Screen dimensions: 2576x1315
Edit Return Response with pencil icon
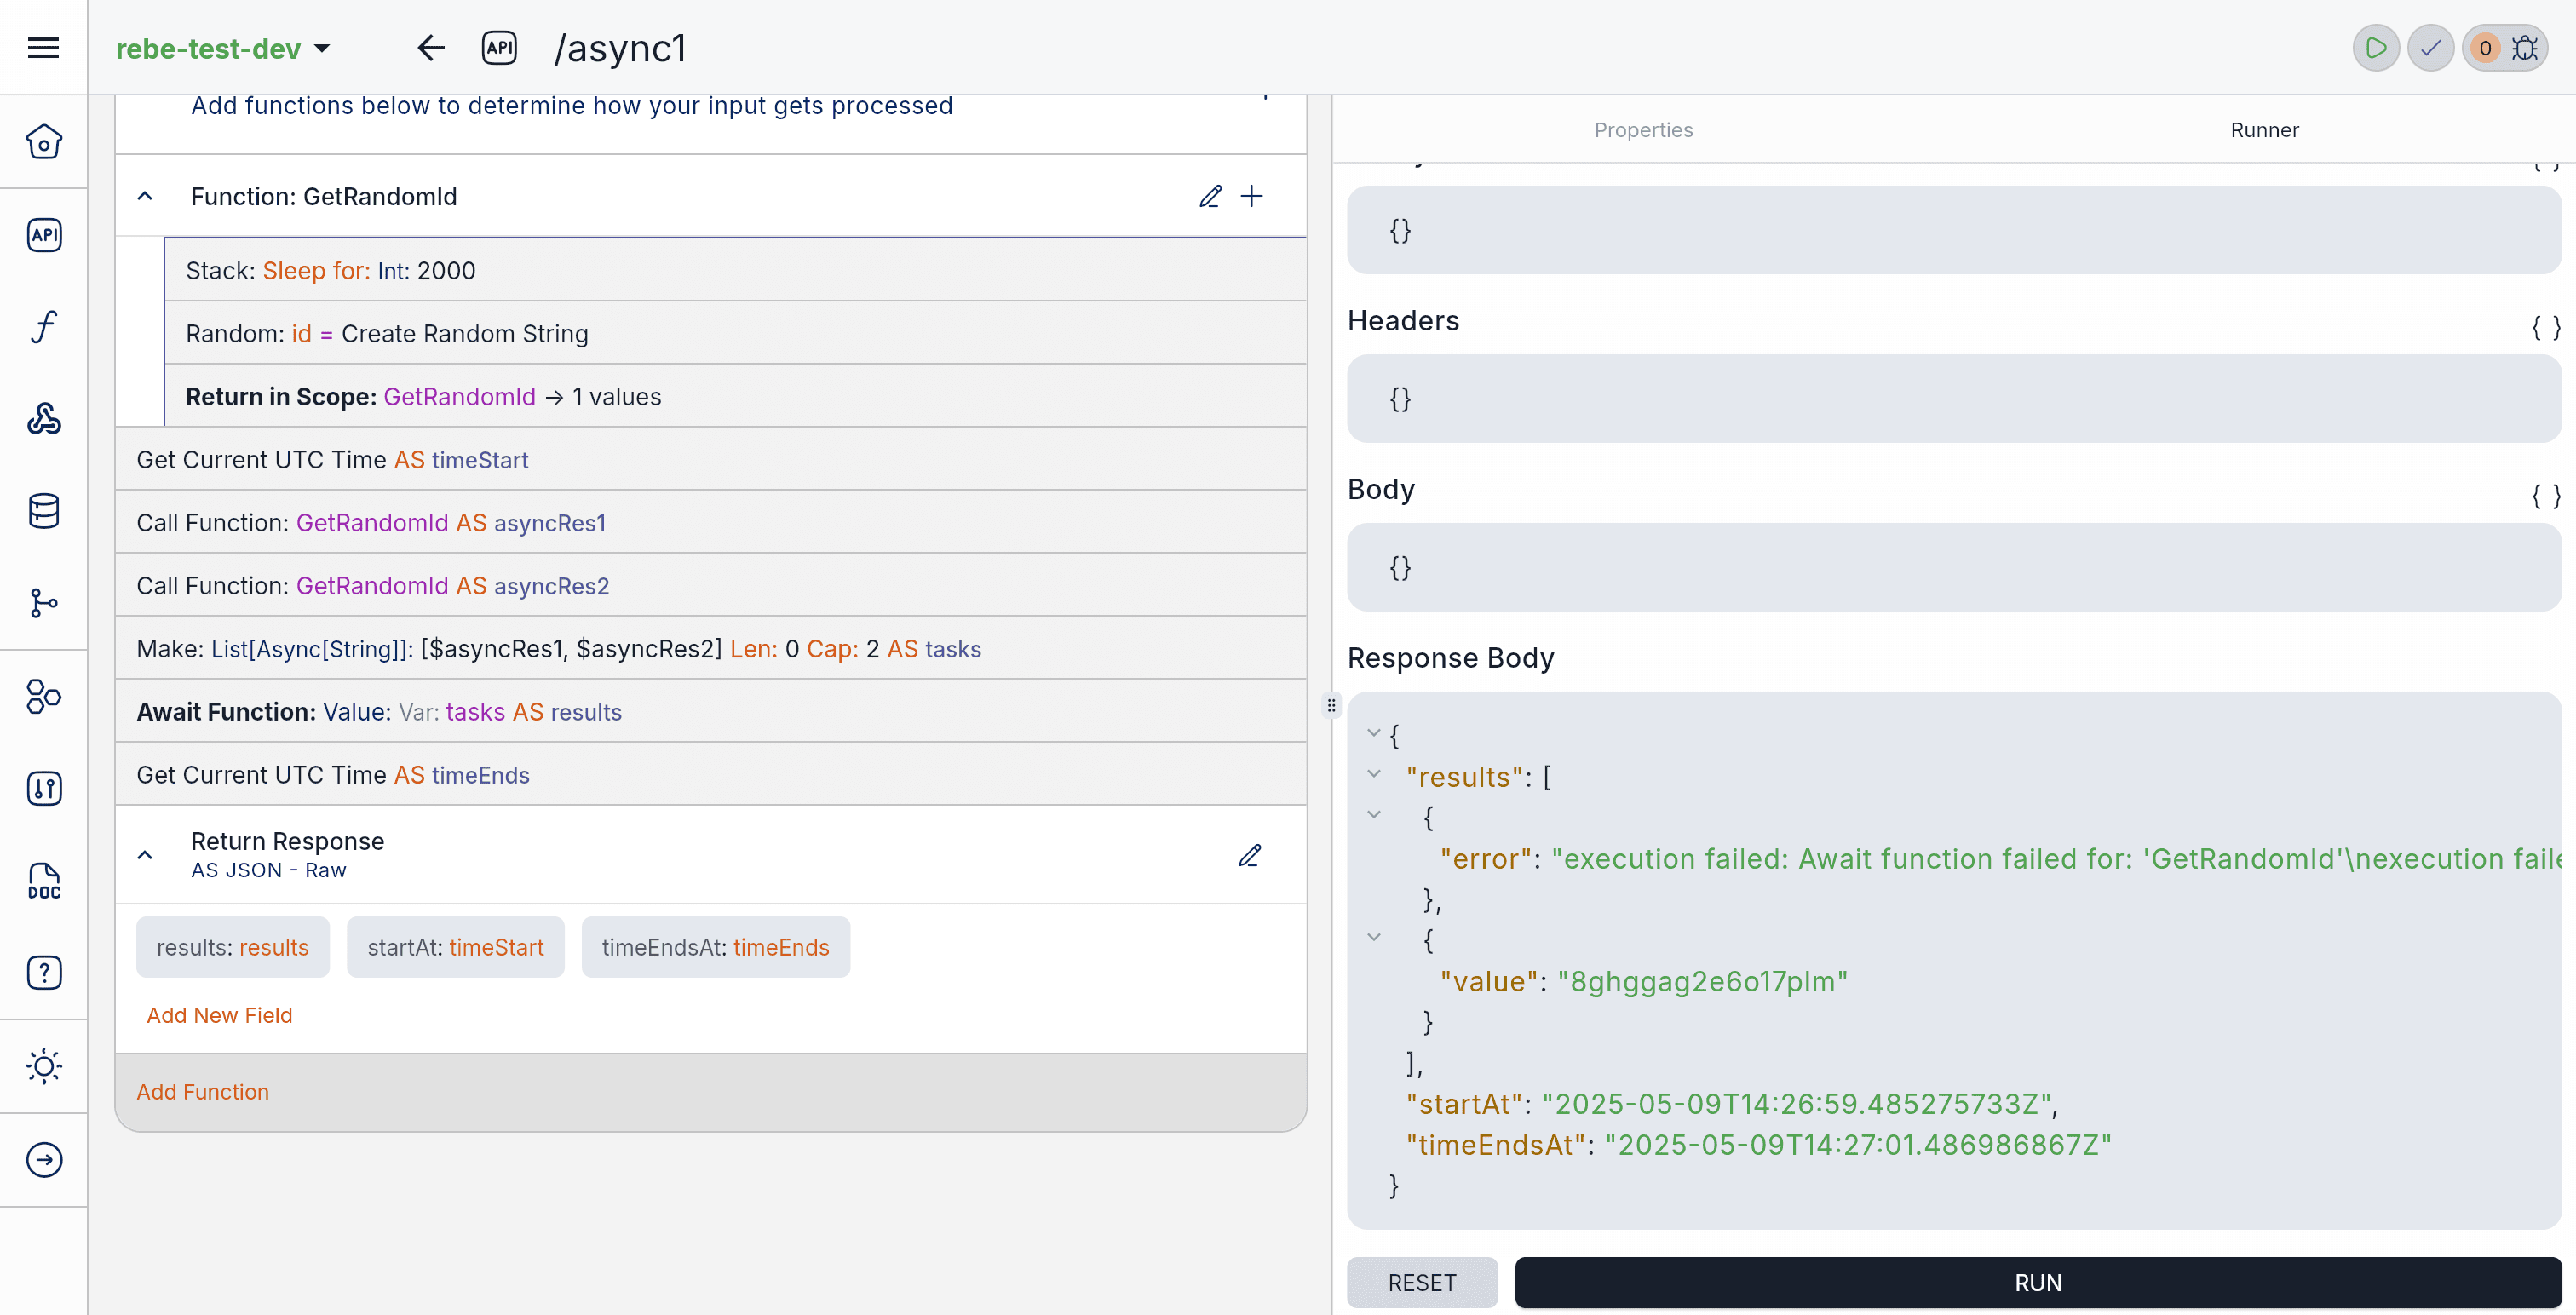point(1249,855)
